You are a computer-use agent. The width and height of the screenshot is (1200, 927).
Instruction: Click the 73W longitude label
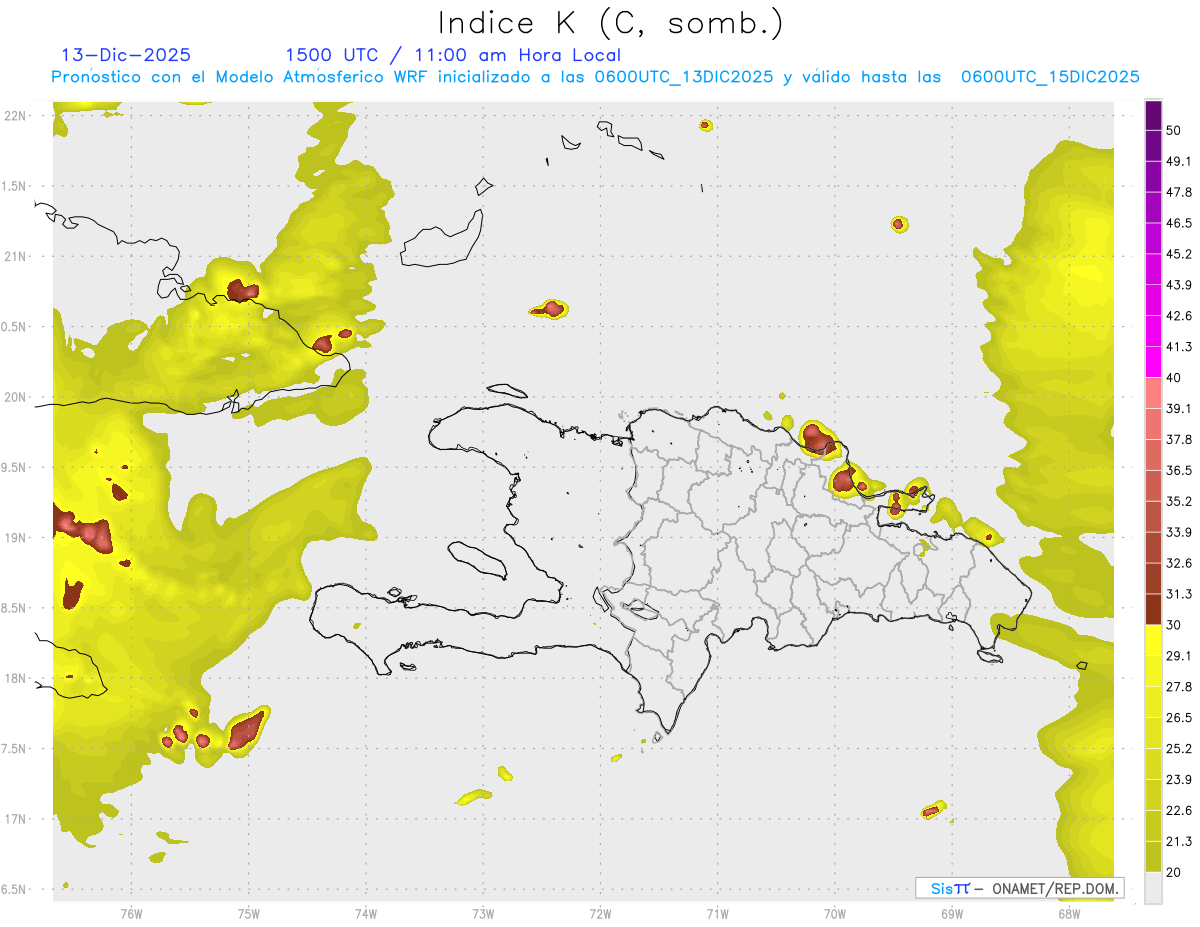pyautogui.click(x=483, y=913)
